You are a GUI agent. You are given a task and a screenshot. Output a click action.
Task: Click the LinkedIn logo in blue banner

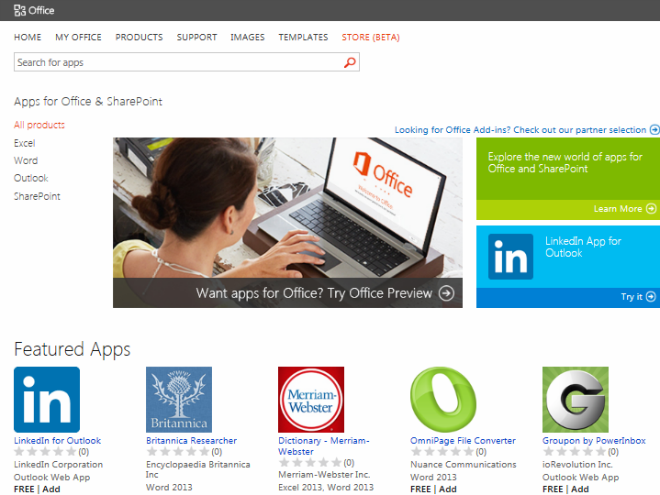tap(510, 258)
